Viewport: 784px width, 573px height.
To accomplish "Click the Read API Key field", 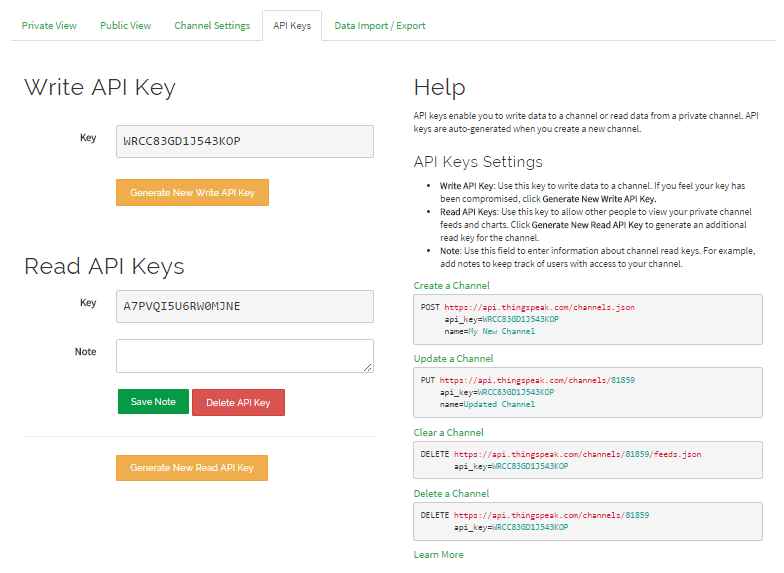I will tap(245, 306).
